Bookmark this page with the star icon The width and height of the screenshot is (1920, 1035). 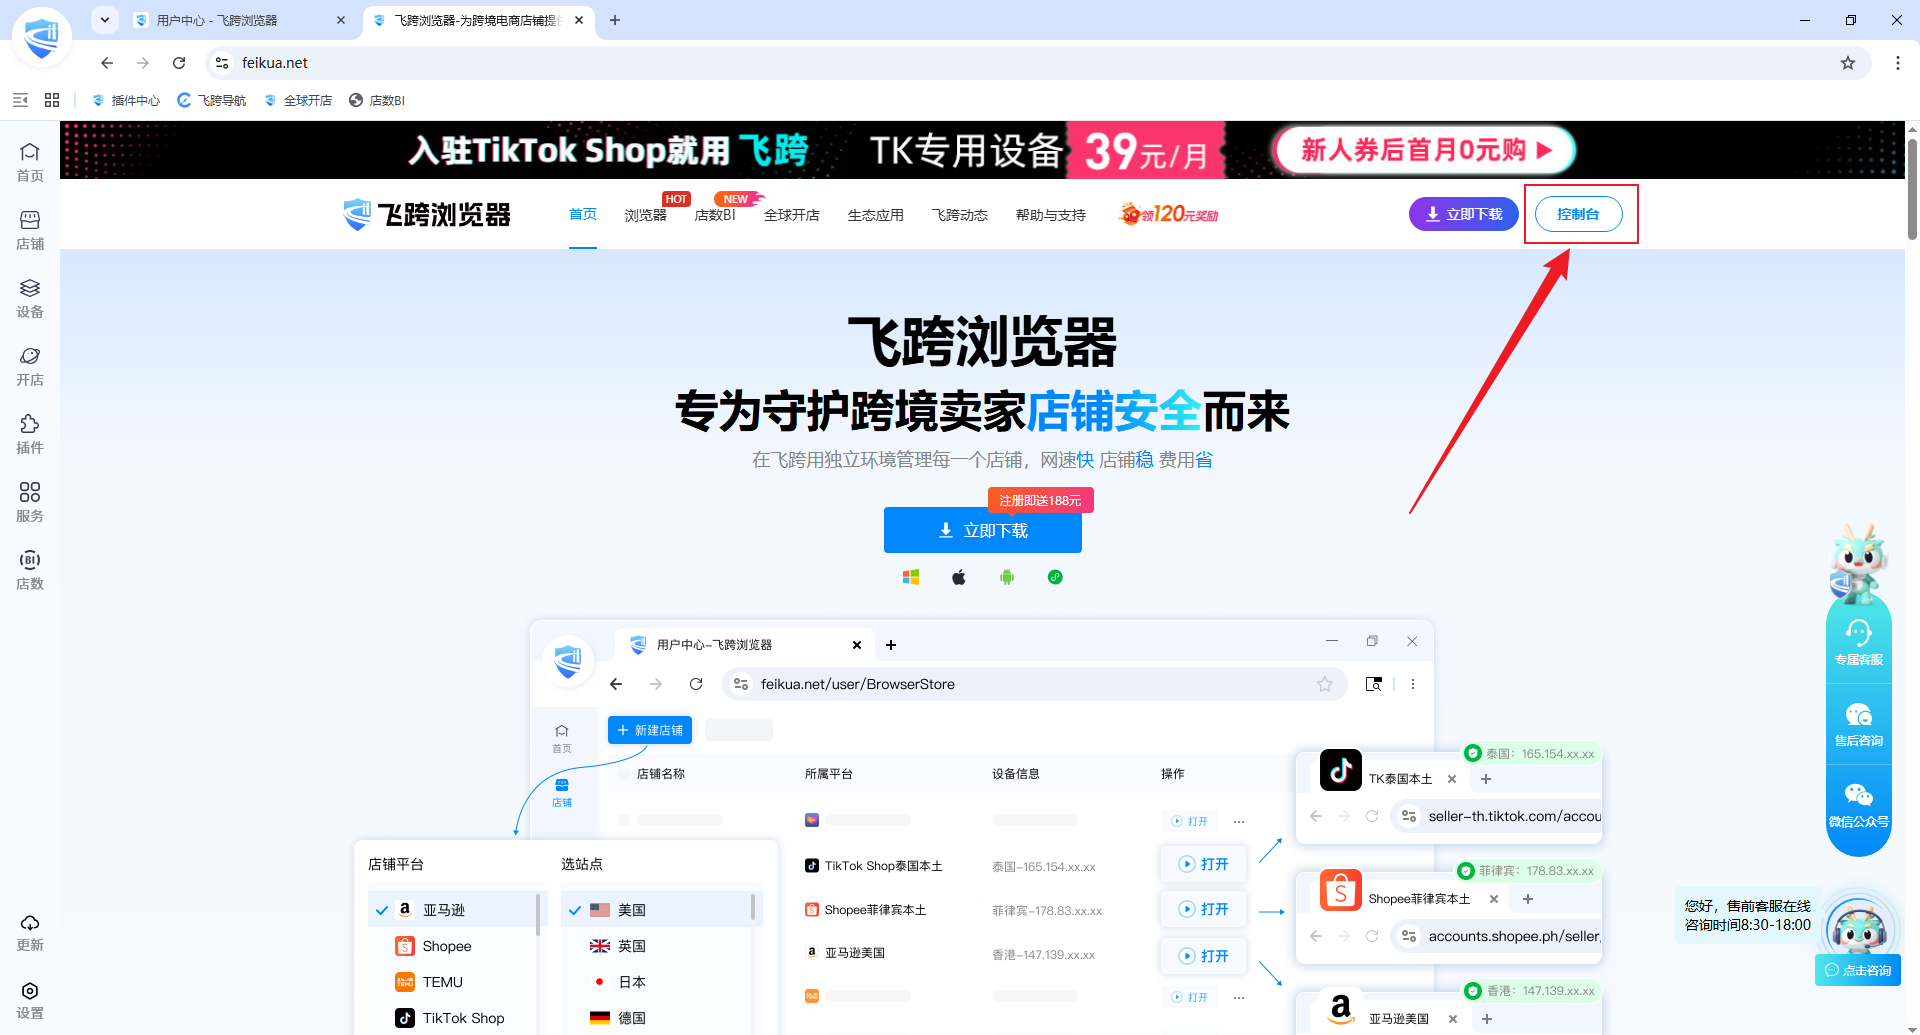(1848, 63)
